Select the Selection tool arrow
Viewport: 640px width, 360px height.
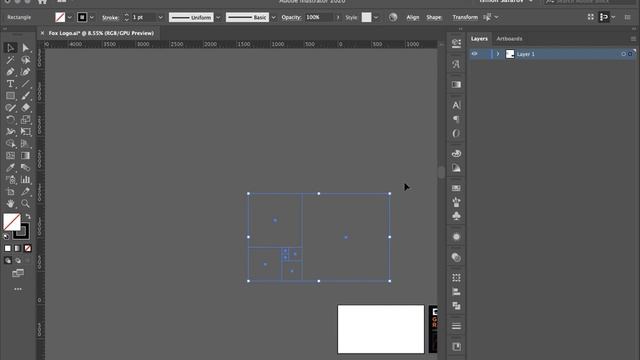click(10, 48)
